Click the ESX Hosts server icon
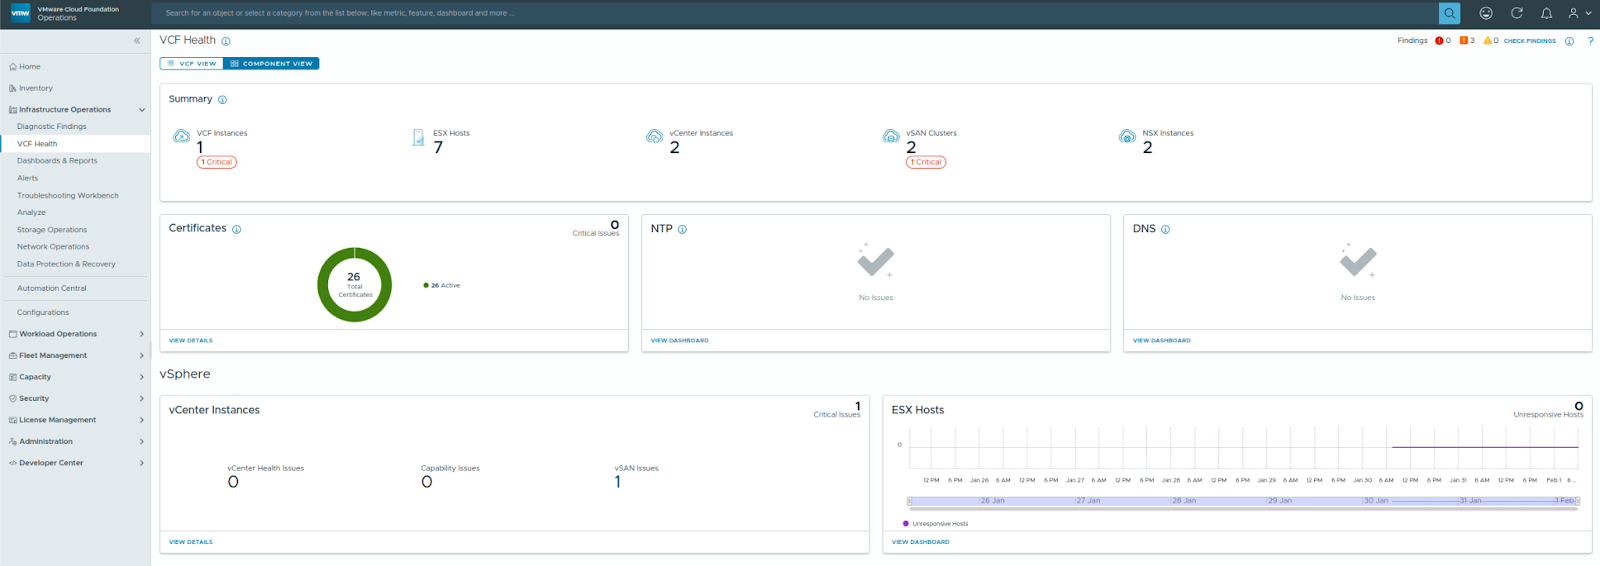 click(x=418, y=137)
